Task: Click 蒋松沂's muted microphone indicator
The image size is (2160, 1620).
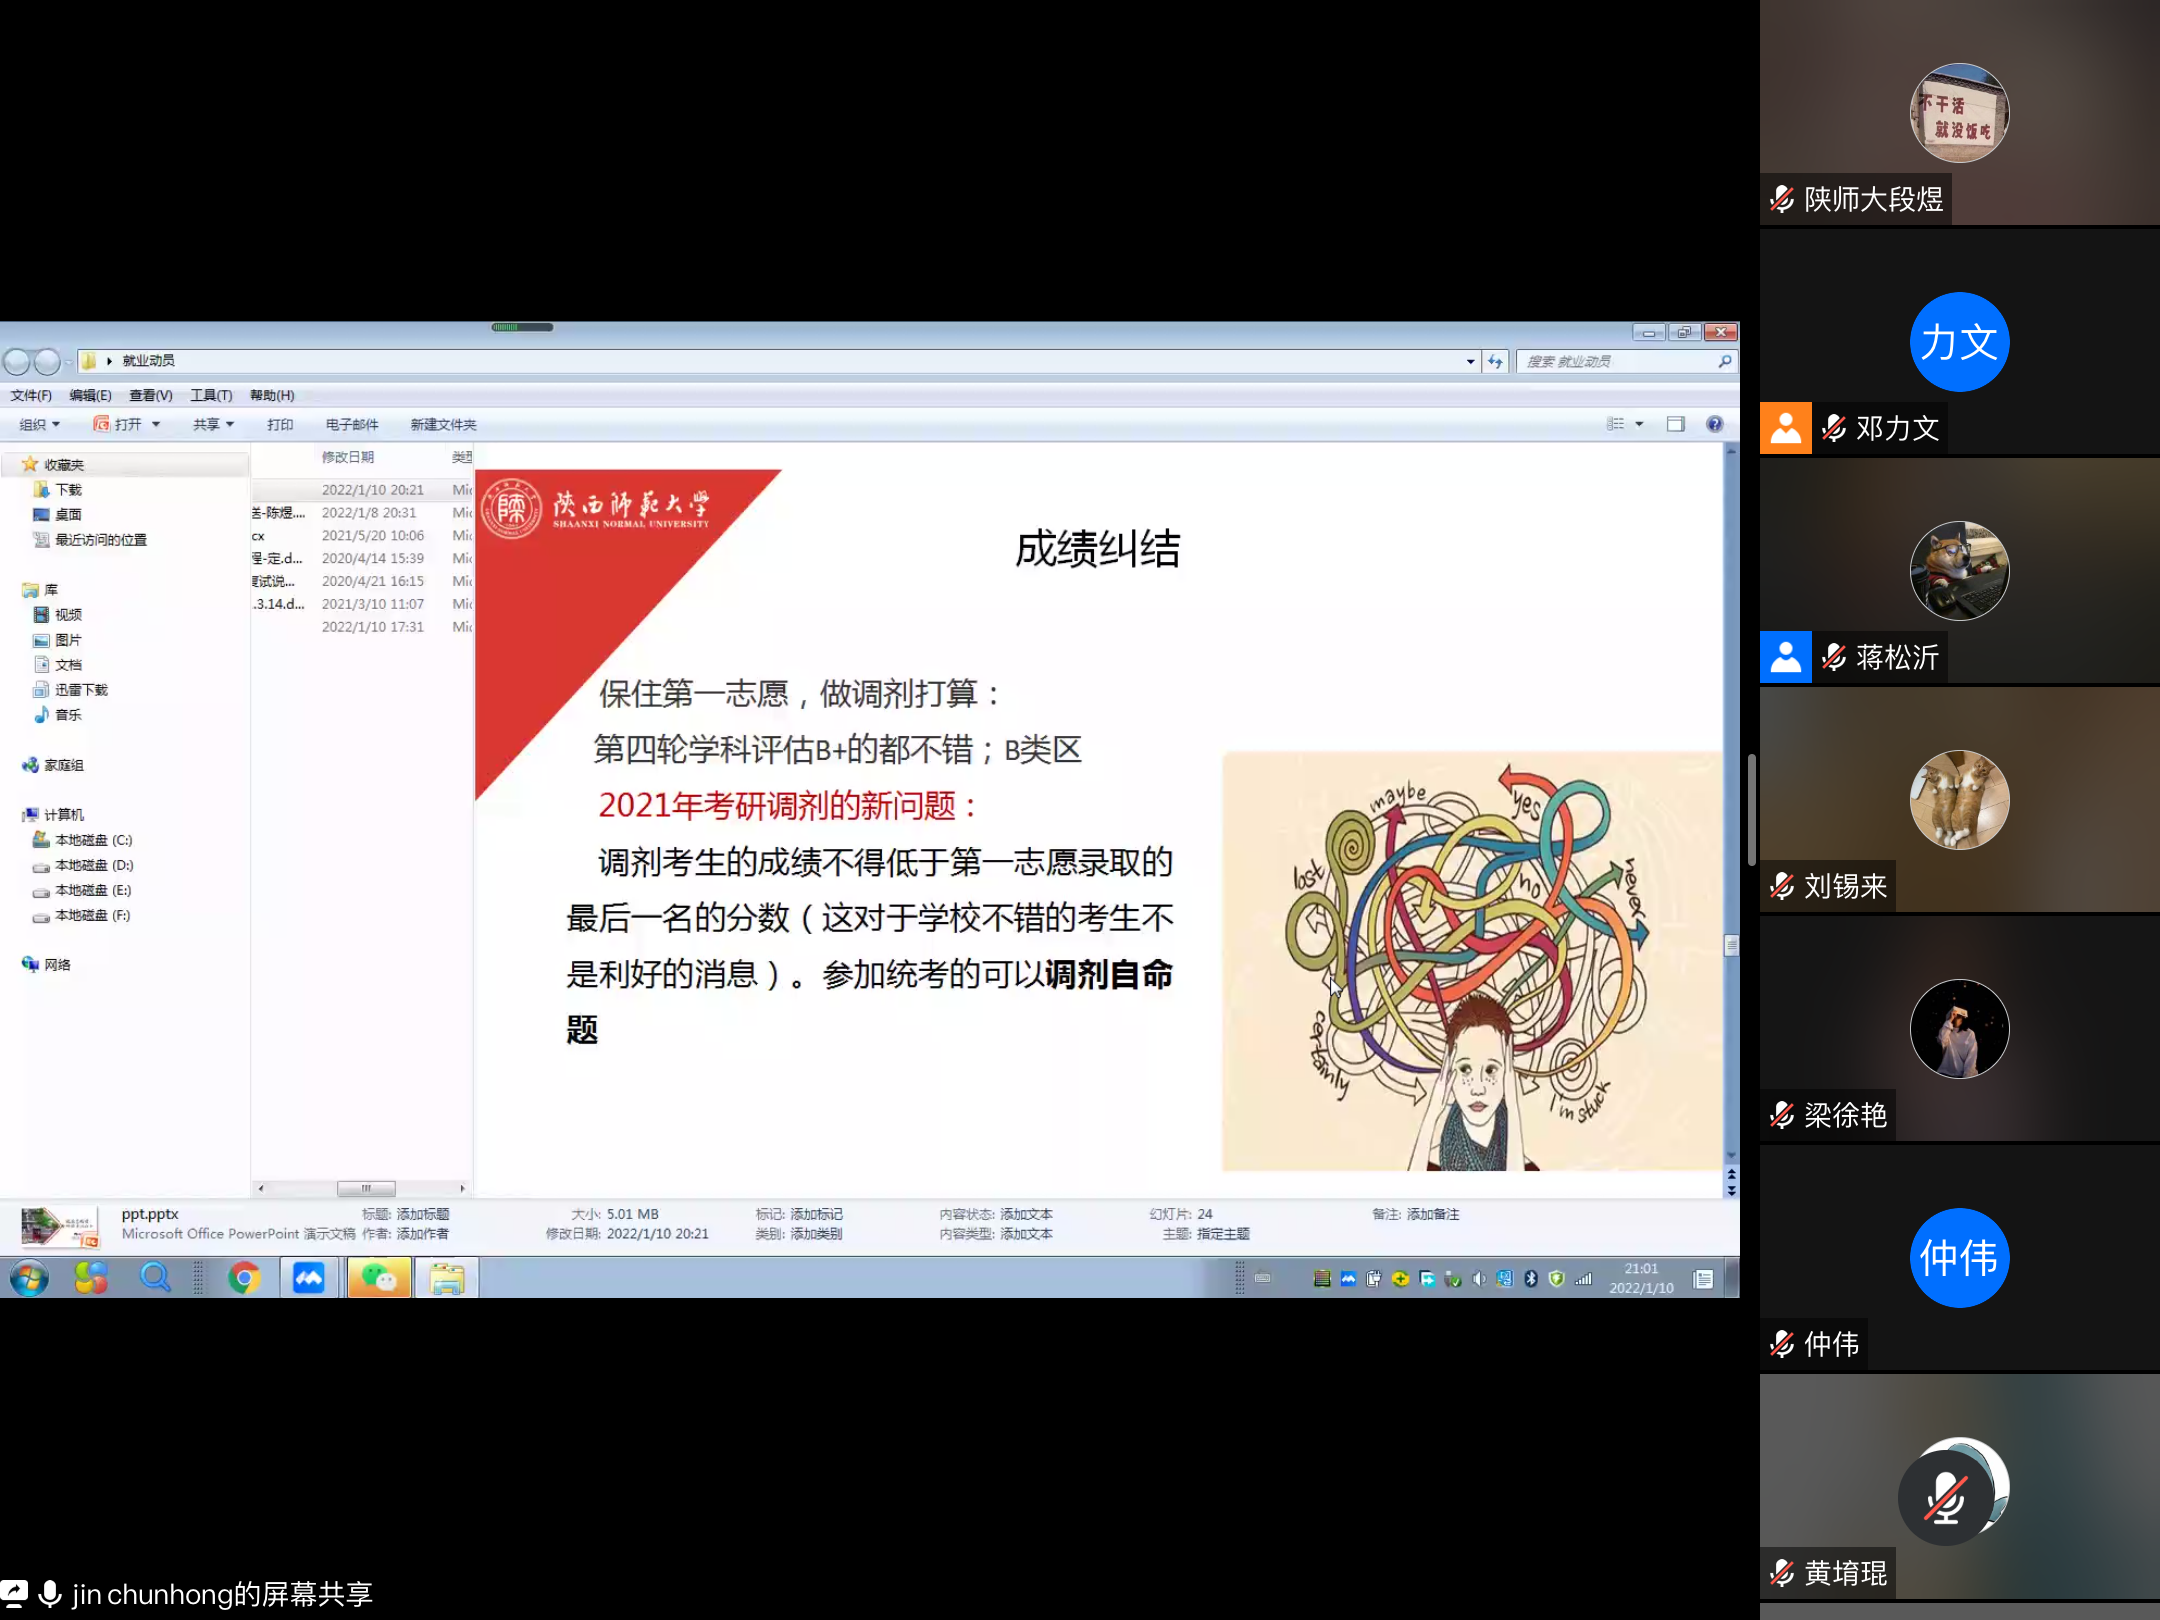Action: pyautogui.click(x=1834, y=657)
